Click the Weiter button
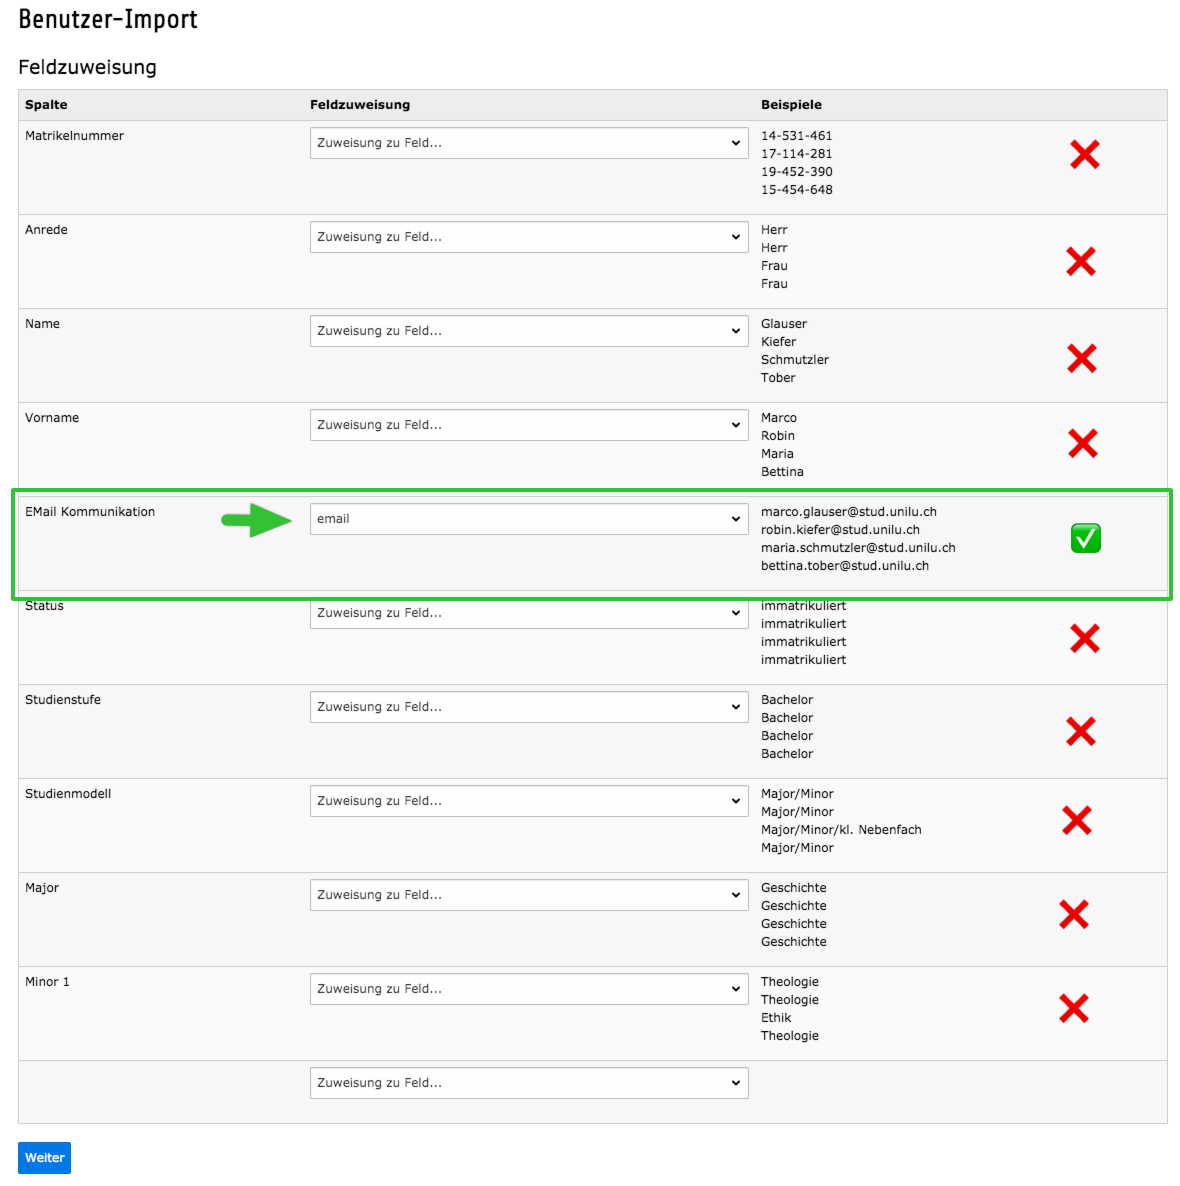The width and height of the screenshot is (1180, 1186). point(45,1158)
